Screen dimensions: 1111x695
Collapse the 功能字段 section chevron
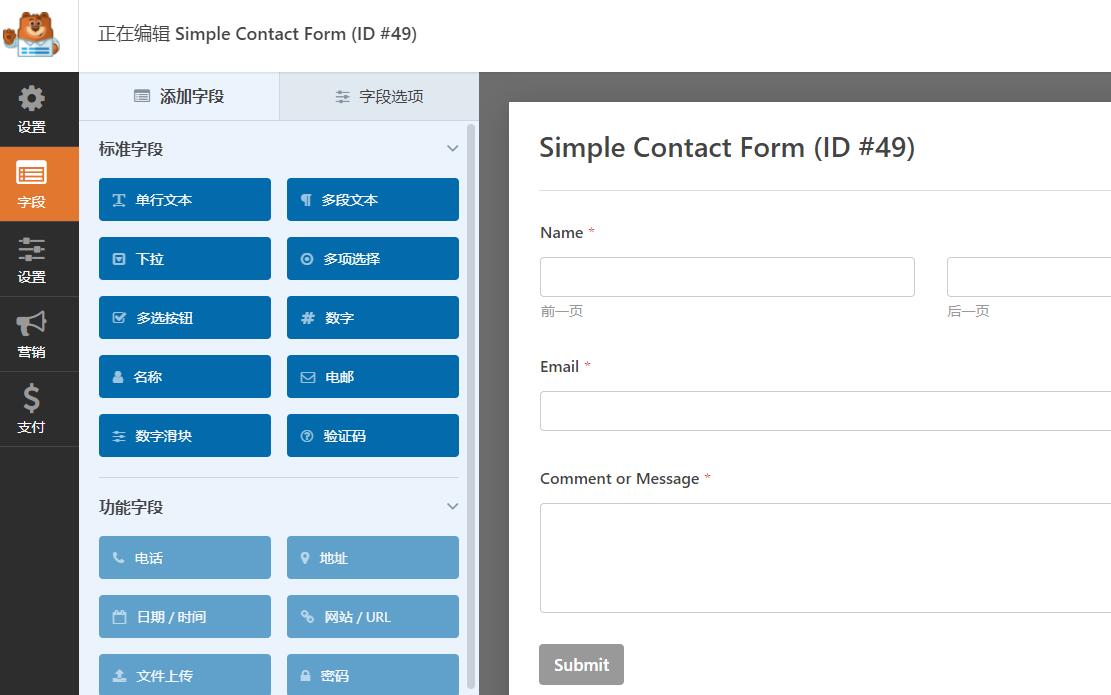(x=452, y=507)
